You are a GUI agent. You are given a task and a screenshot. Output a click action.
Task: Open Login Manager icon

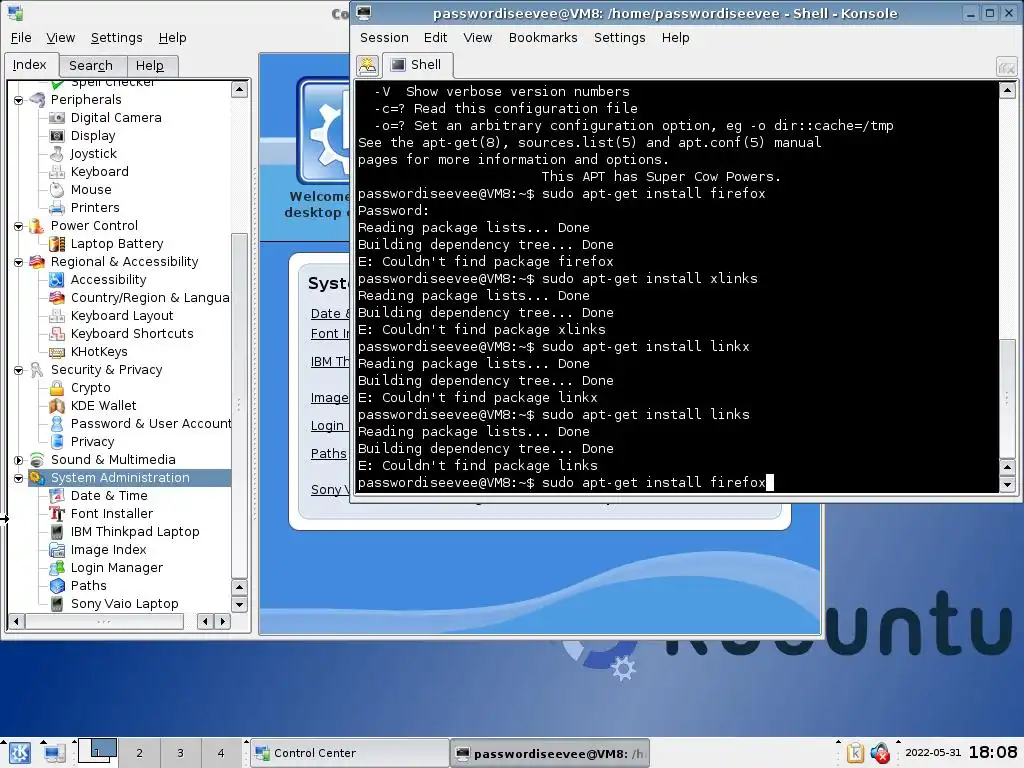click(57, 568)
